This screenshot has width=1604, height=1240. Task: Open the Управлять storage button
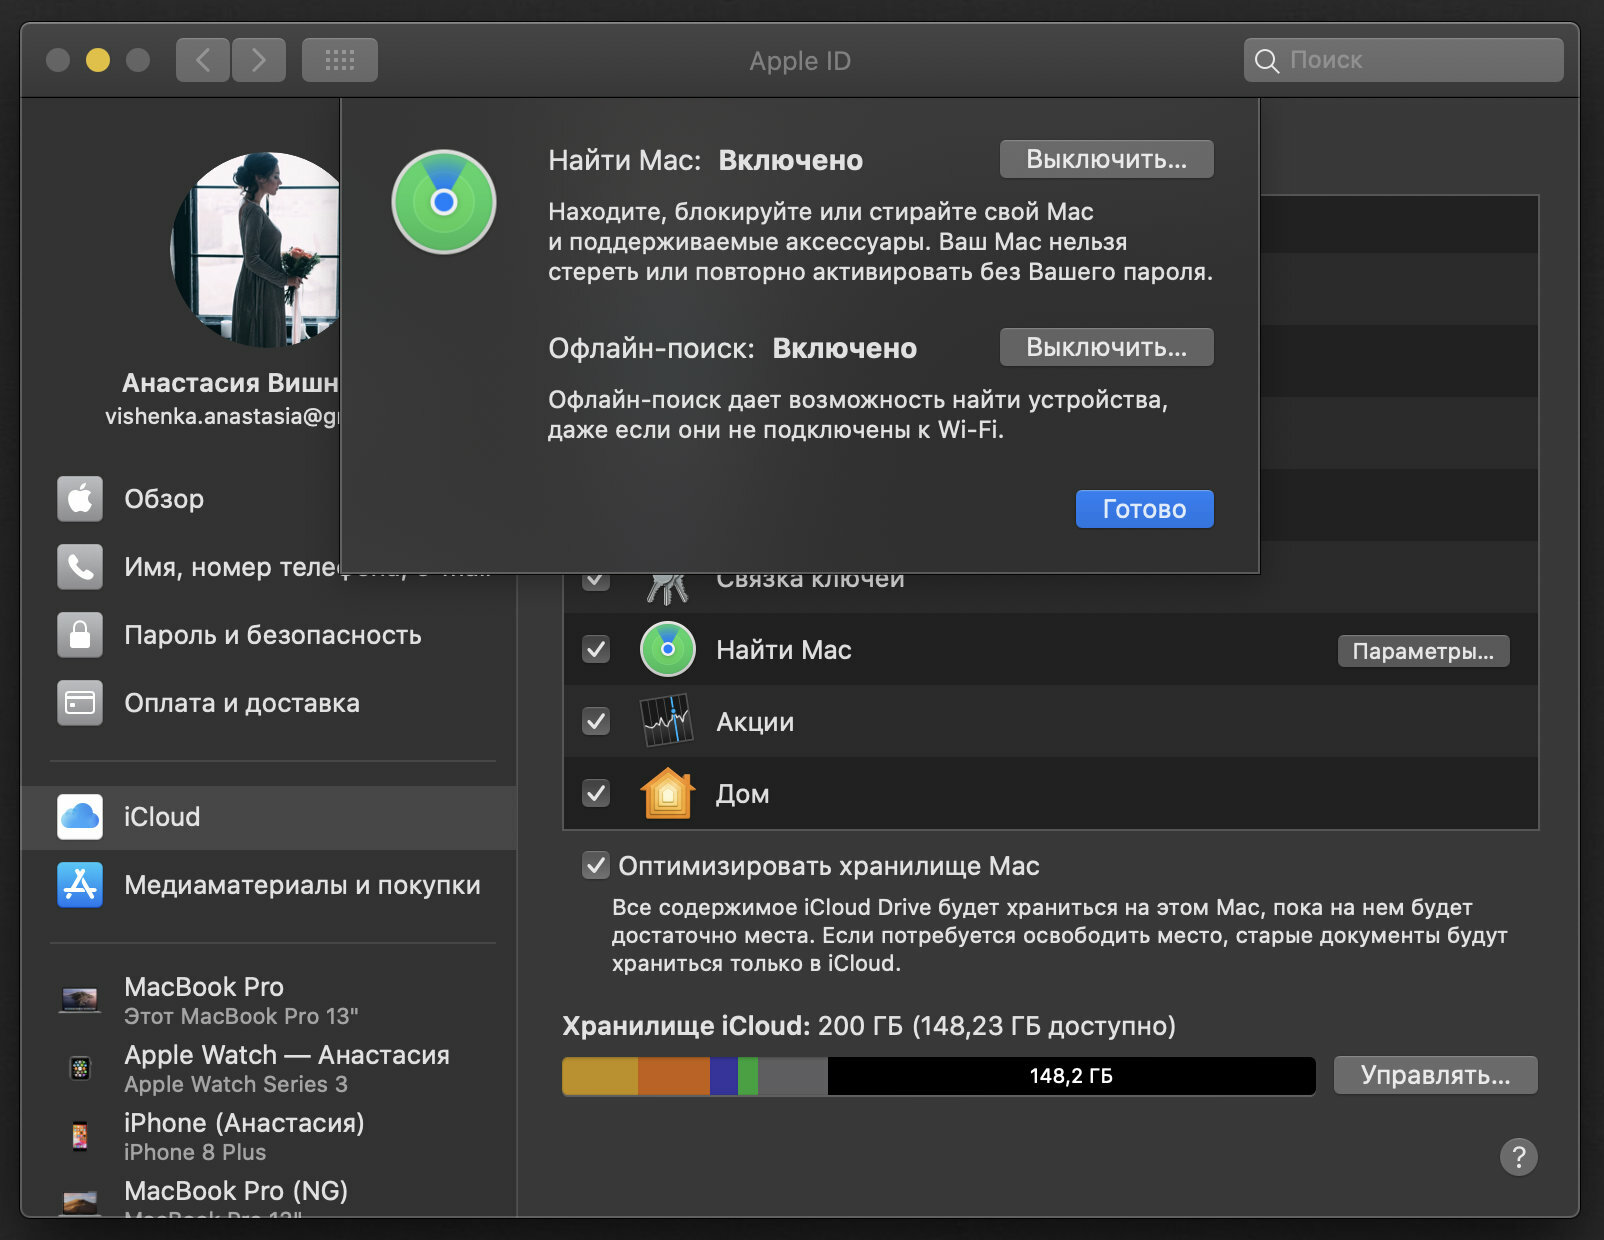point(1435,1075)
